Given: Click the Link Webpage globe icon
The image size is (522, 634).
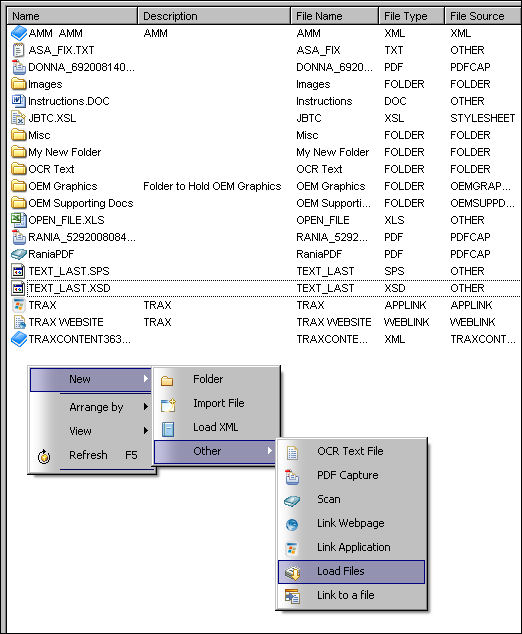Looking at the screenshot, I should (x=292, y=524).
